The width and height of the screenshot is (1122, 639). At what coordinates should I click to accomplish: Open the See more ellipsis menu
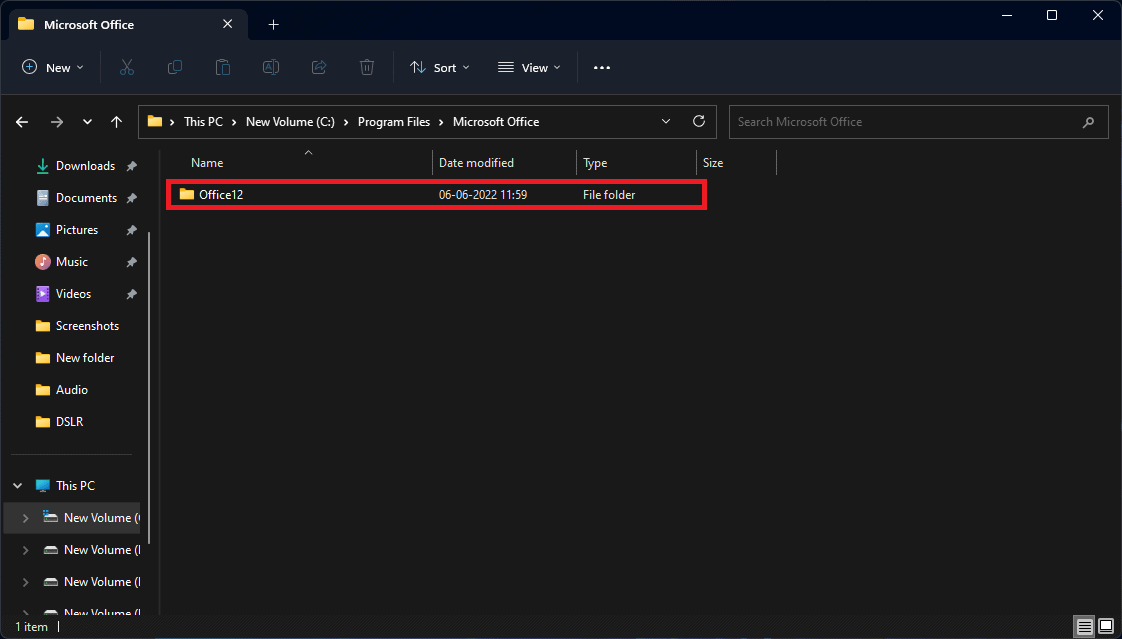click(601, 67)
